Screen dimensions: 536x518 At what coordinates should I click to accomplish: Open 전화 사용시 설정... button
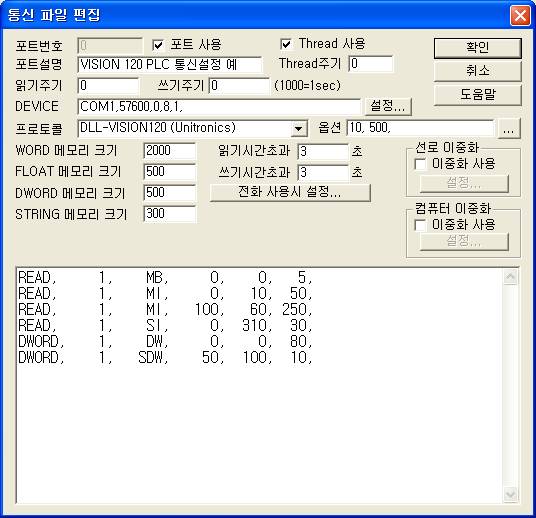click(290, 192)
